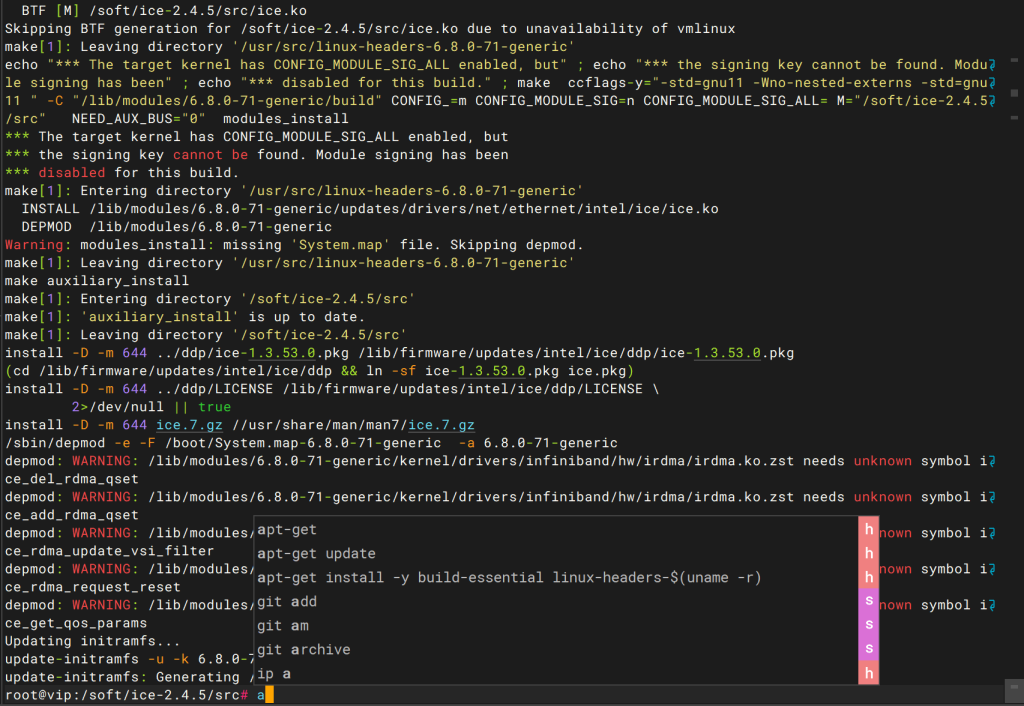
Task: Click the "s" badge beside "git archive"
Action: point(868,649)
